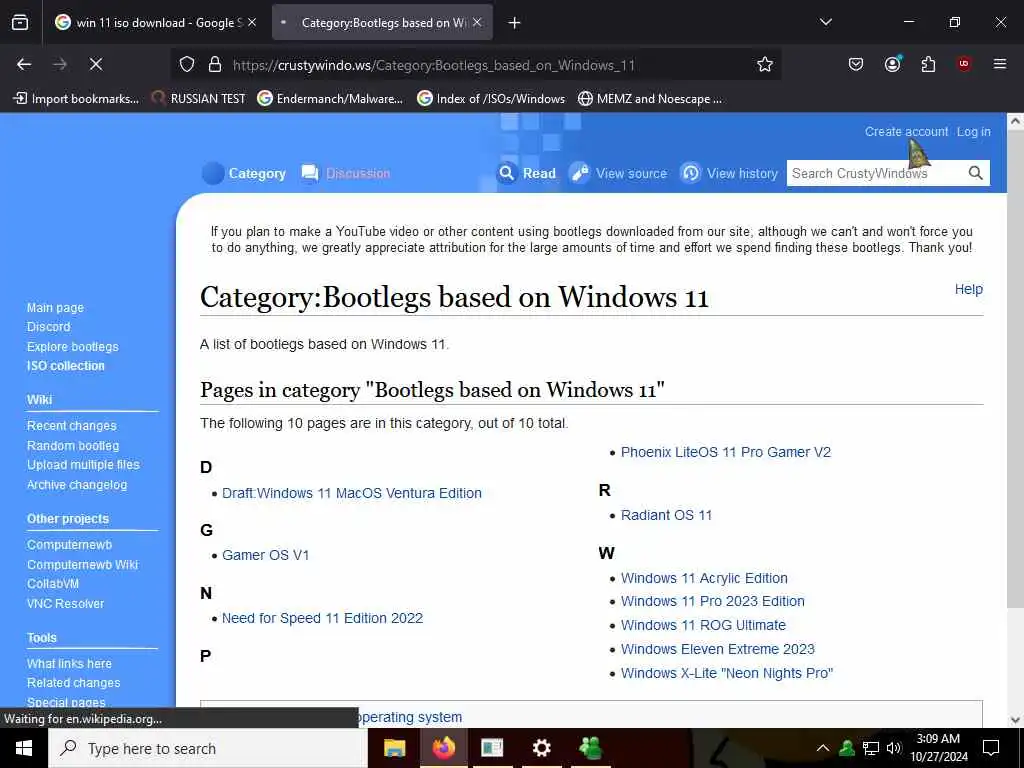Image resolution: width=1024 pixels, height=768 pixels.
Task: Open Pocket save icon
Action: click(x=856, y=64)
